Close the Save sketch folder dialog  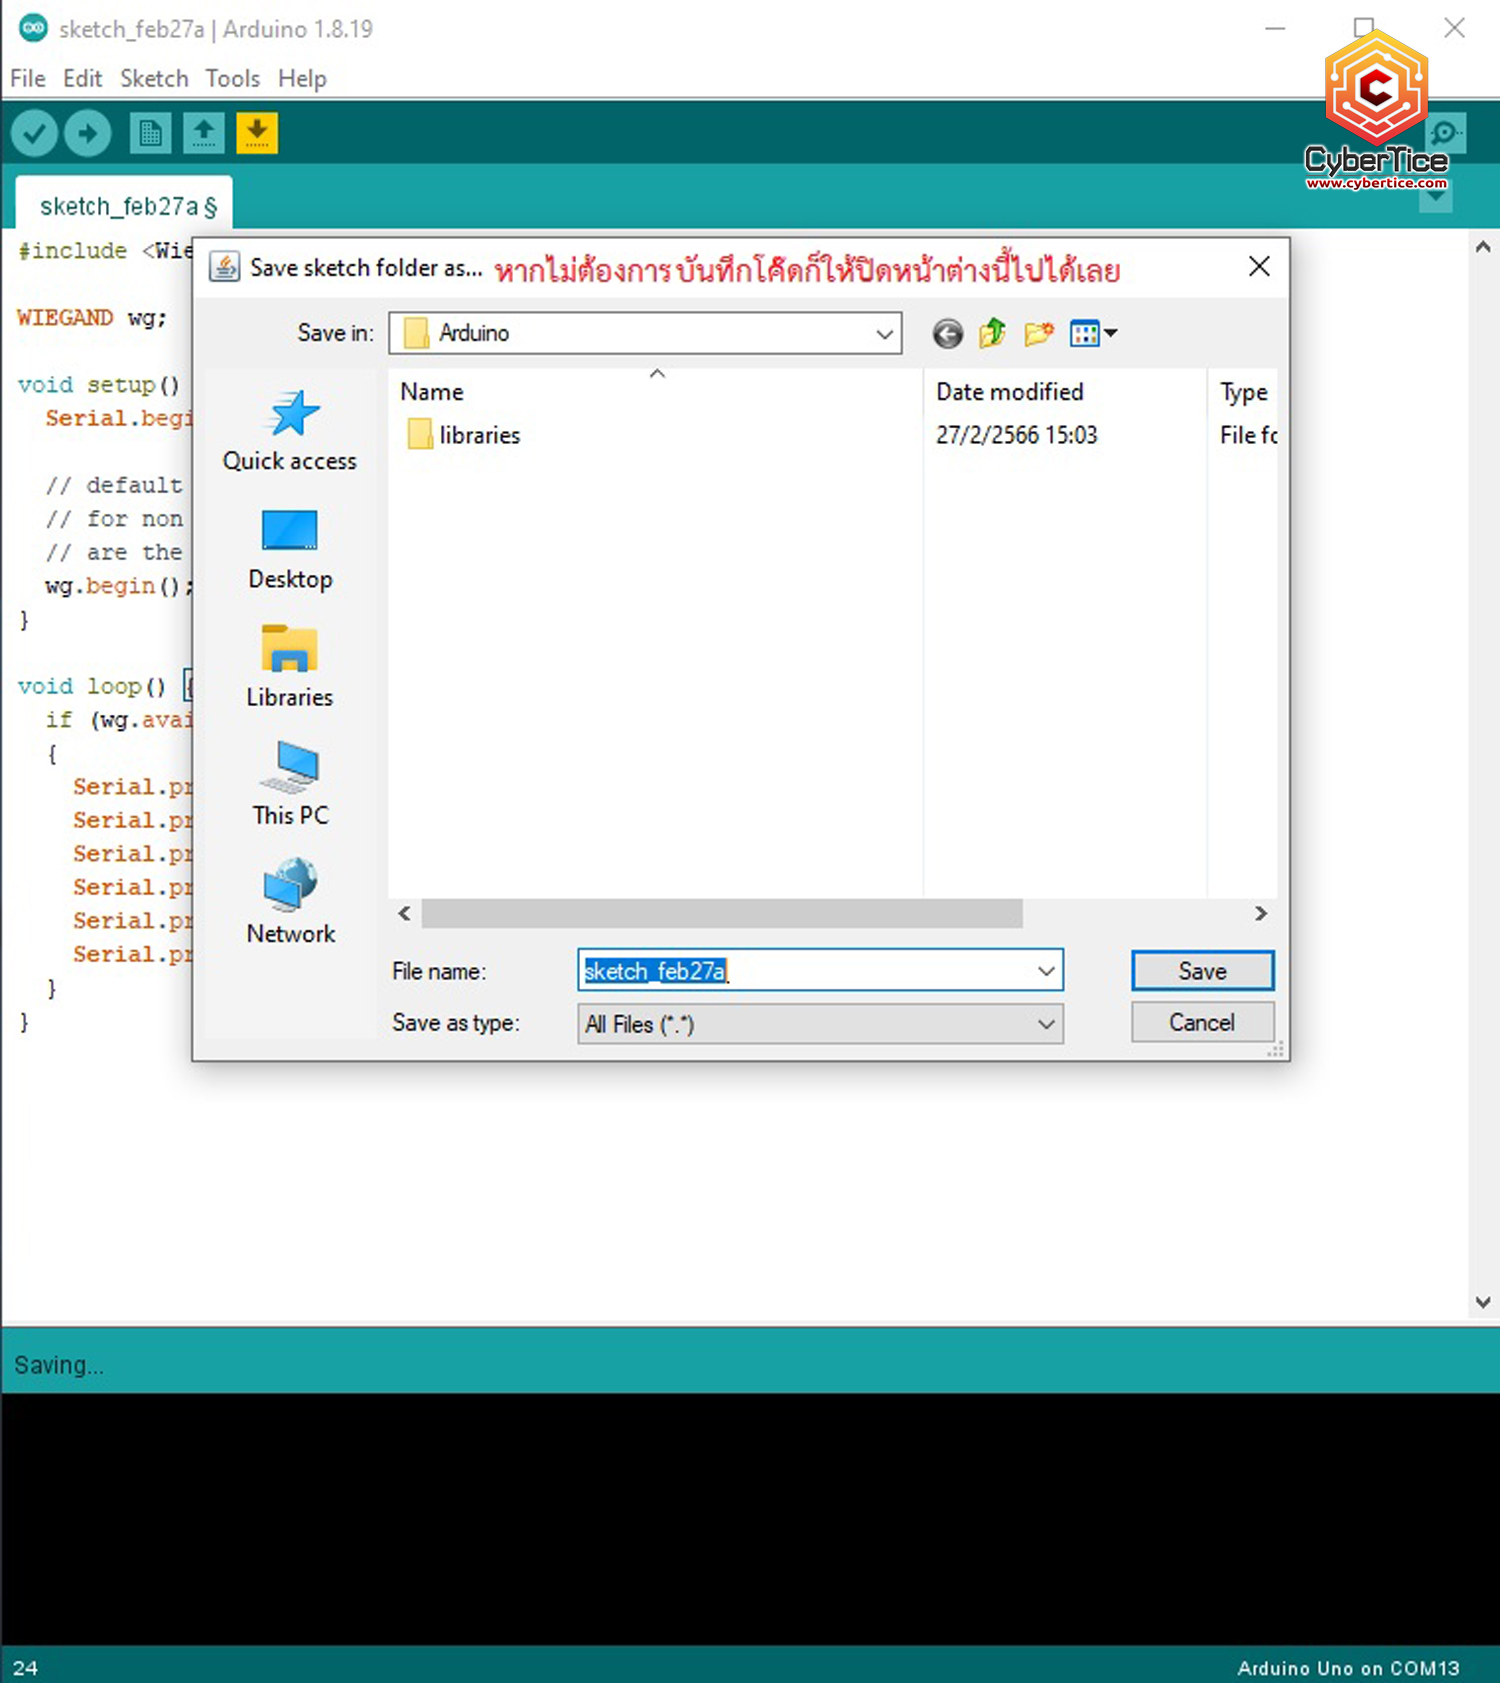pos(1259,266)
